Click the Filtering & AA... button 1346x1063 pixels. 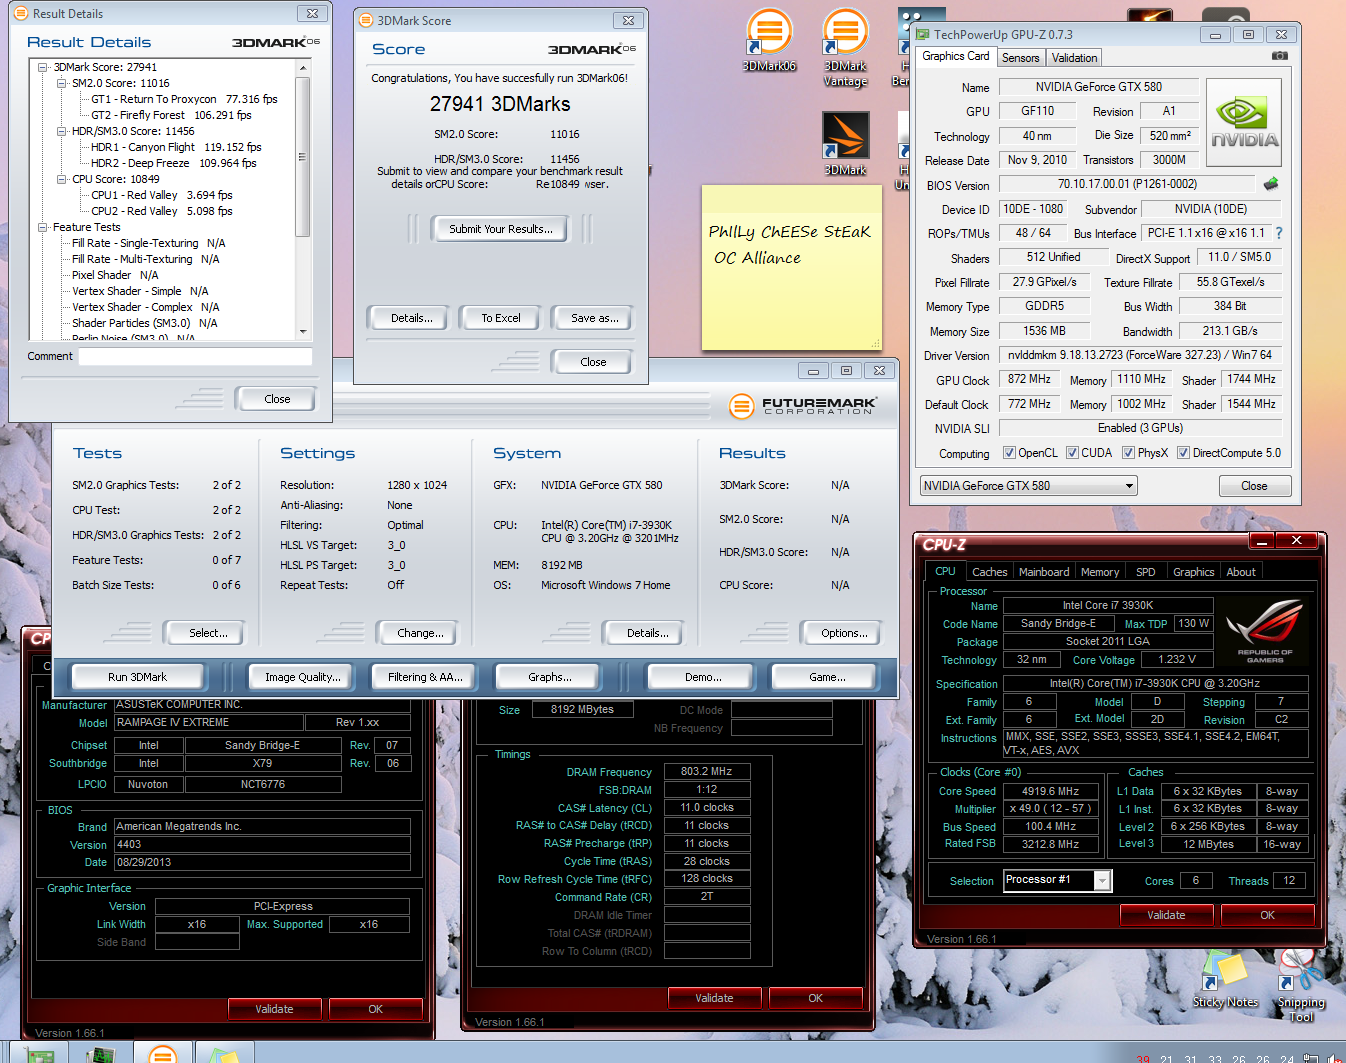pyautogui.click(x=425, y=677)
